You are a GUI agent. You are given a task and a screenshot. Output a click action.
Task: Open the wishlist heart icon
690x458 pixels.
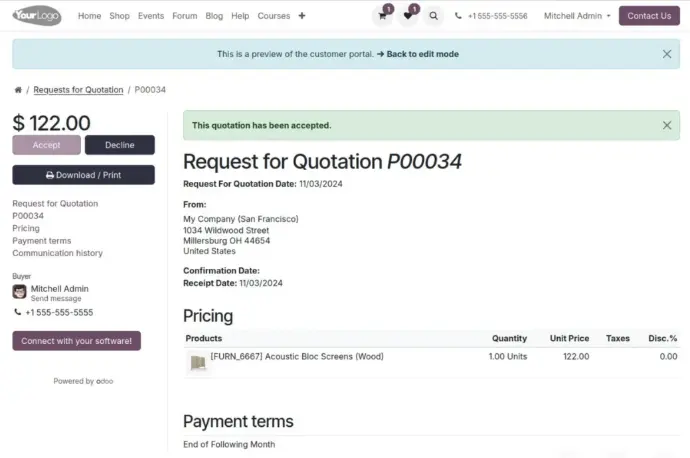(408, 16)
